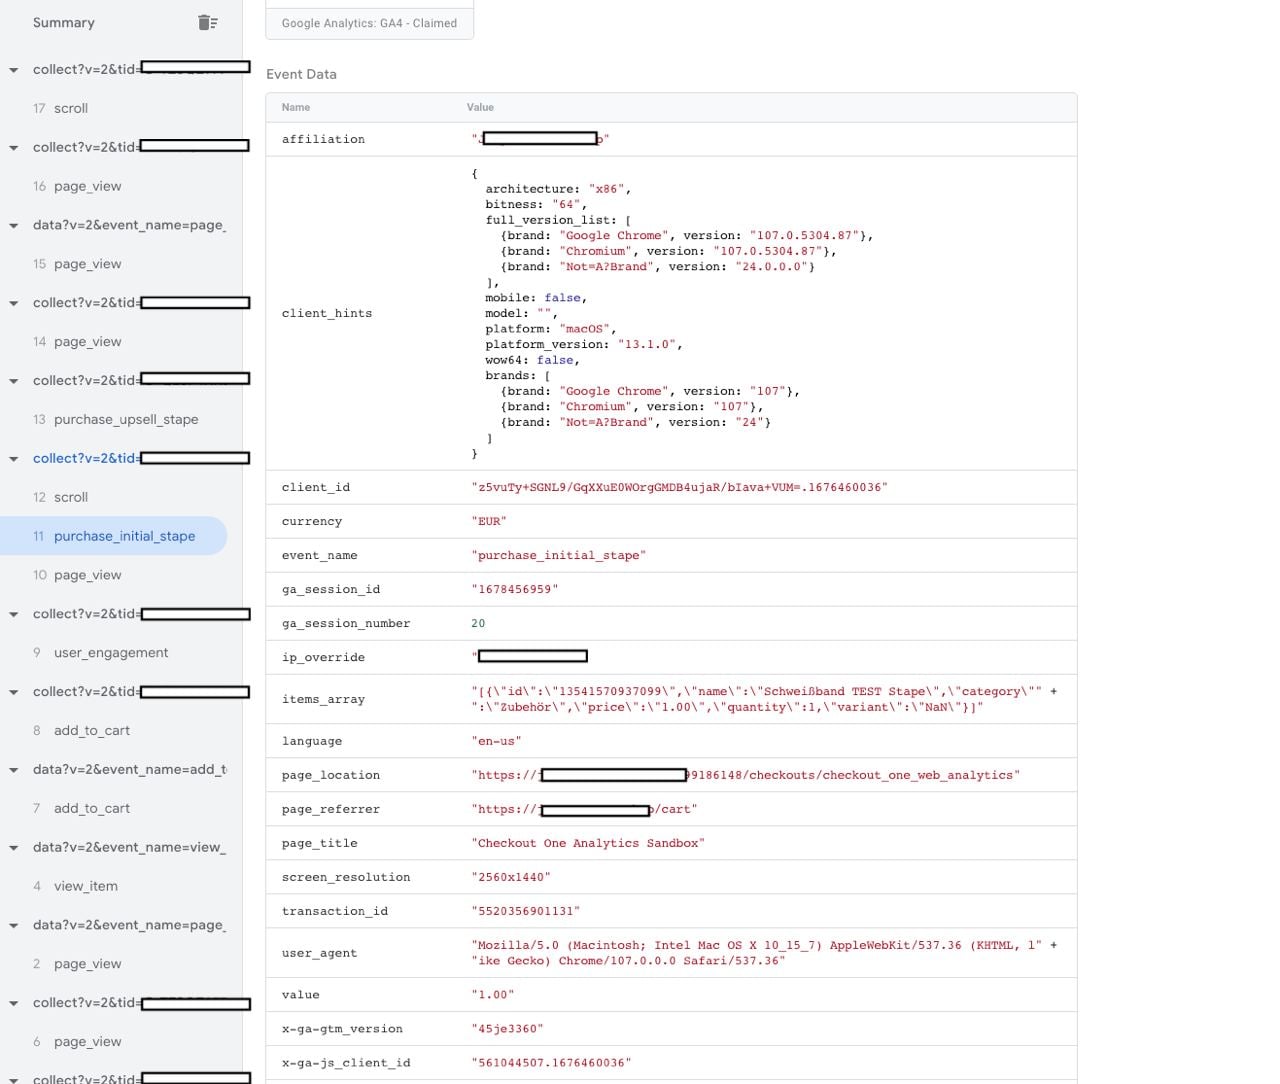Select the transaction_id parameter name

pos(334,911)
